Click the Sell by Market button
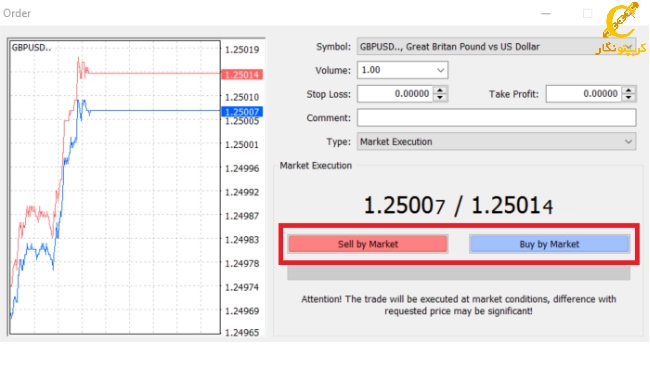650x365 pixels. pyautogui.click(x=368, y=244)
